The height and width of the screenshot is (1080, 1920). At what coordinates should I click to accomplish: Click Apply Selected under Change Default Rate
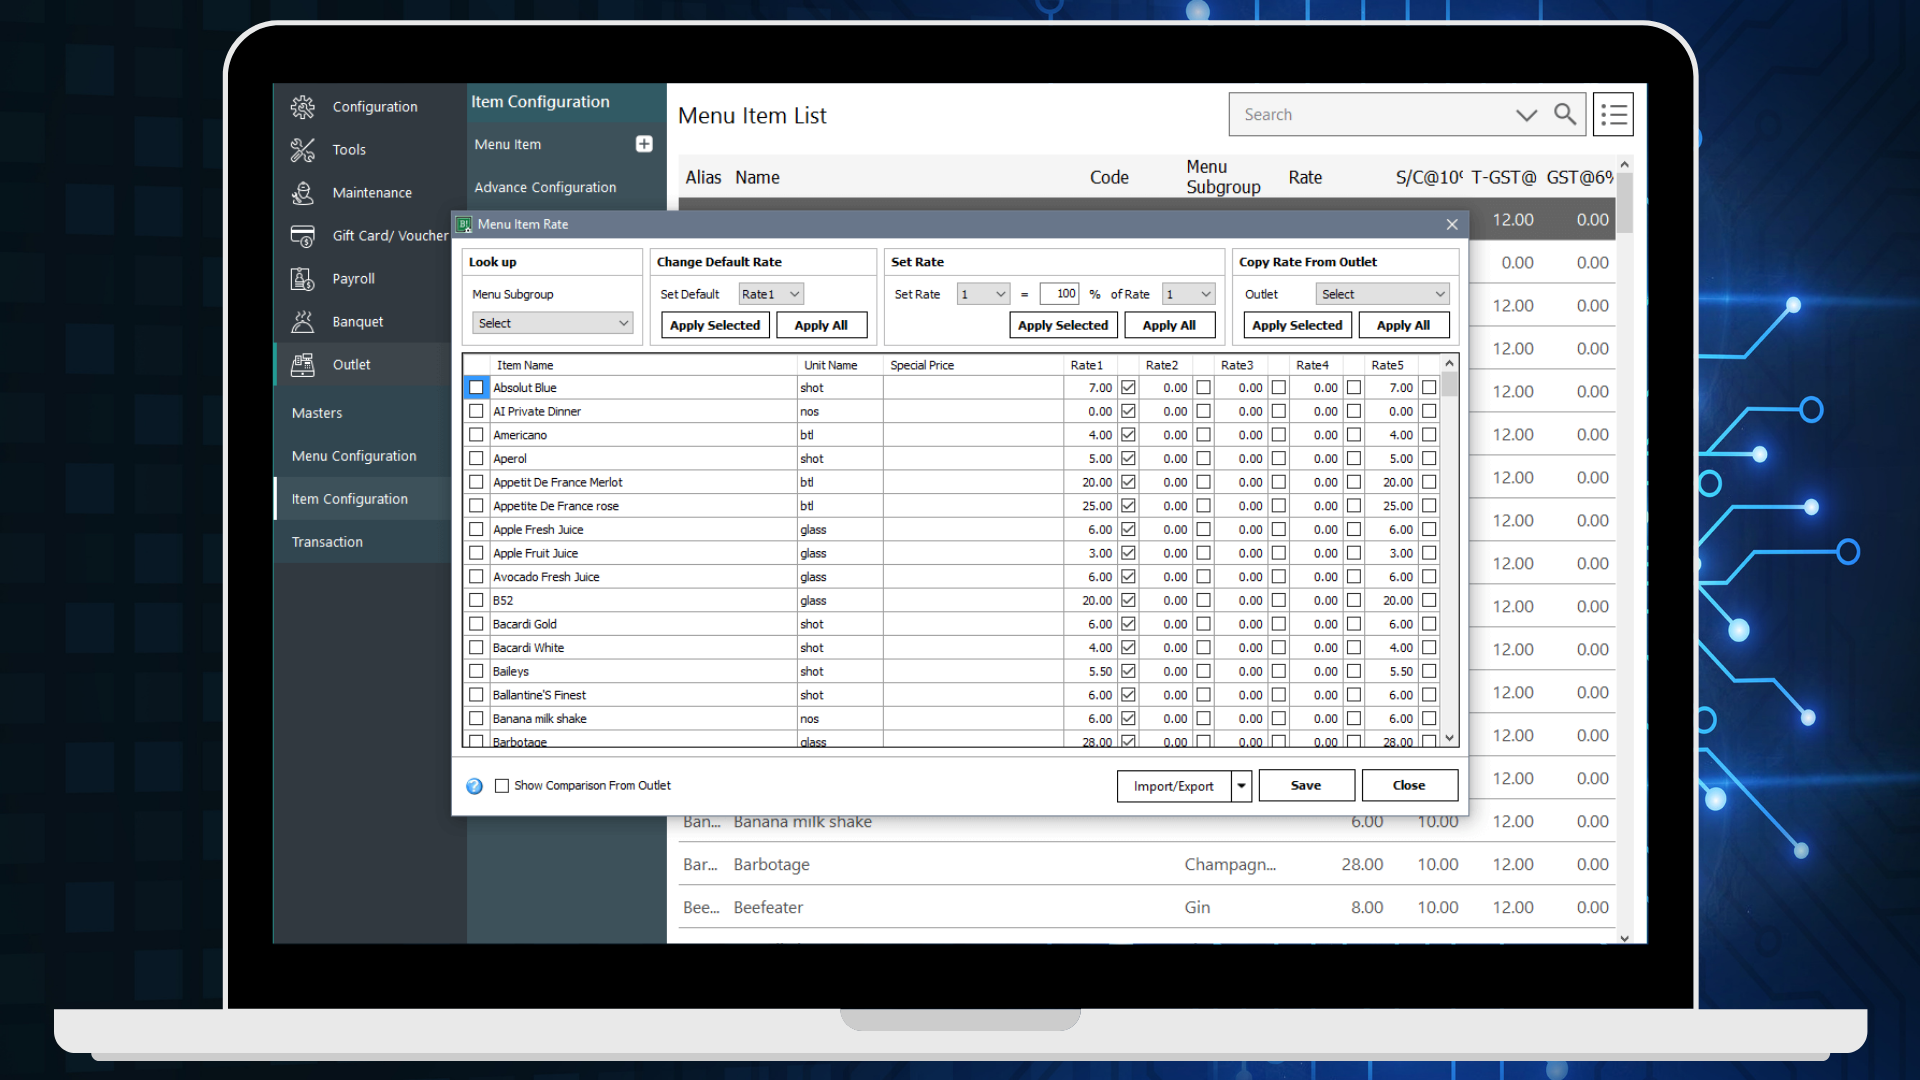coord(715,325)
